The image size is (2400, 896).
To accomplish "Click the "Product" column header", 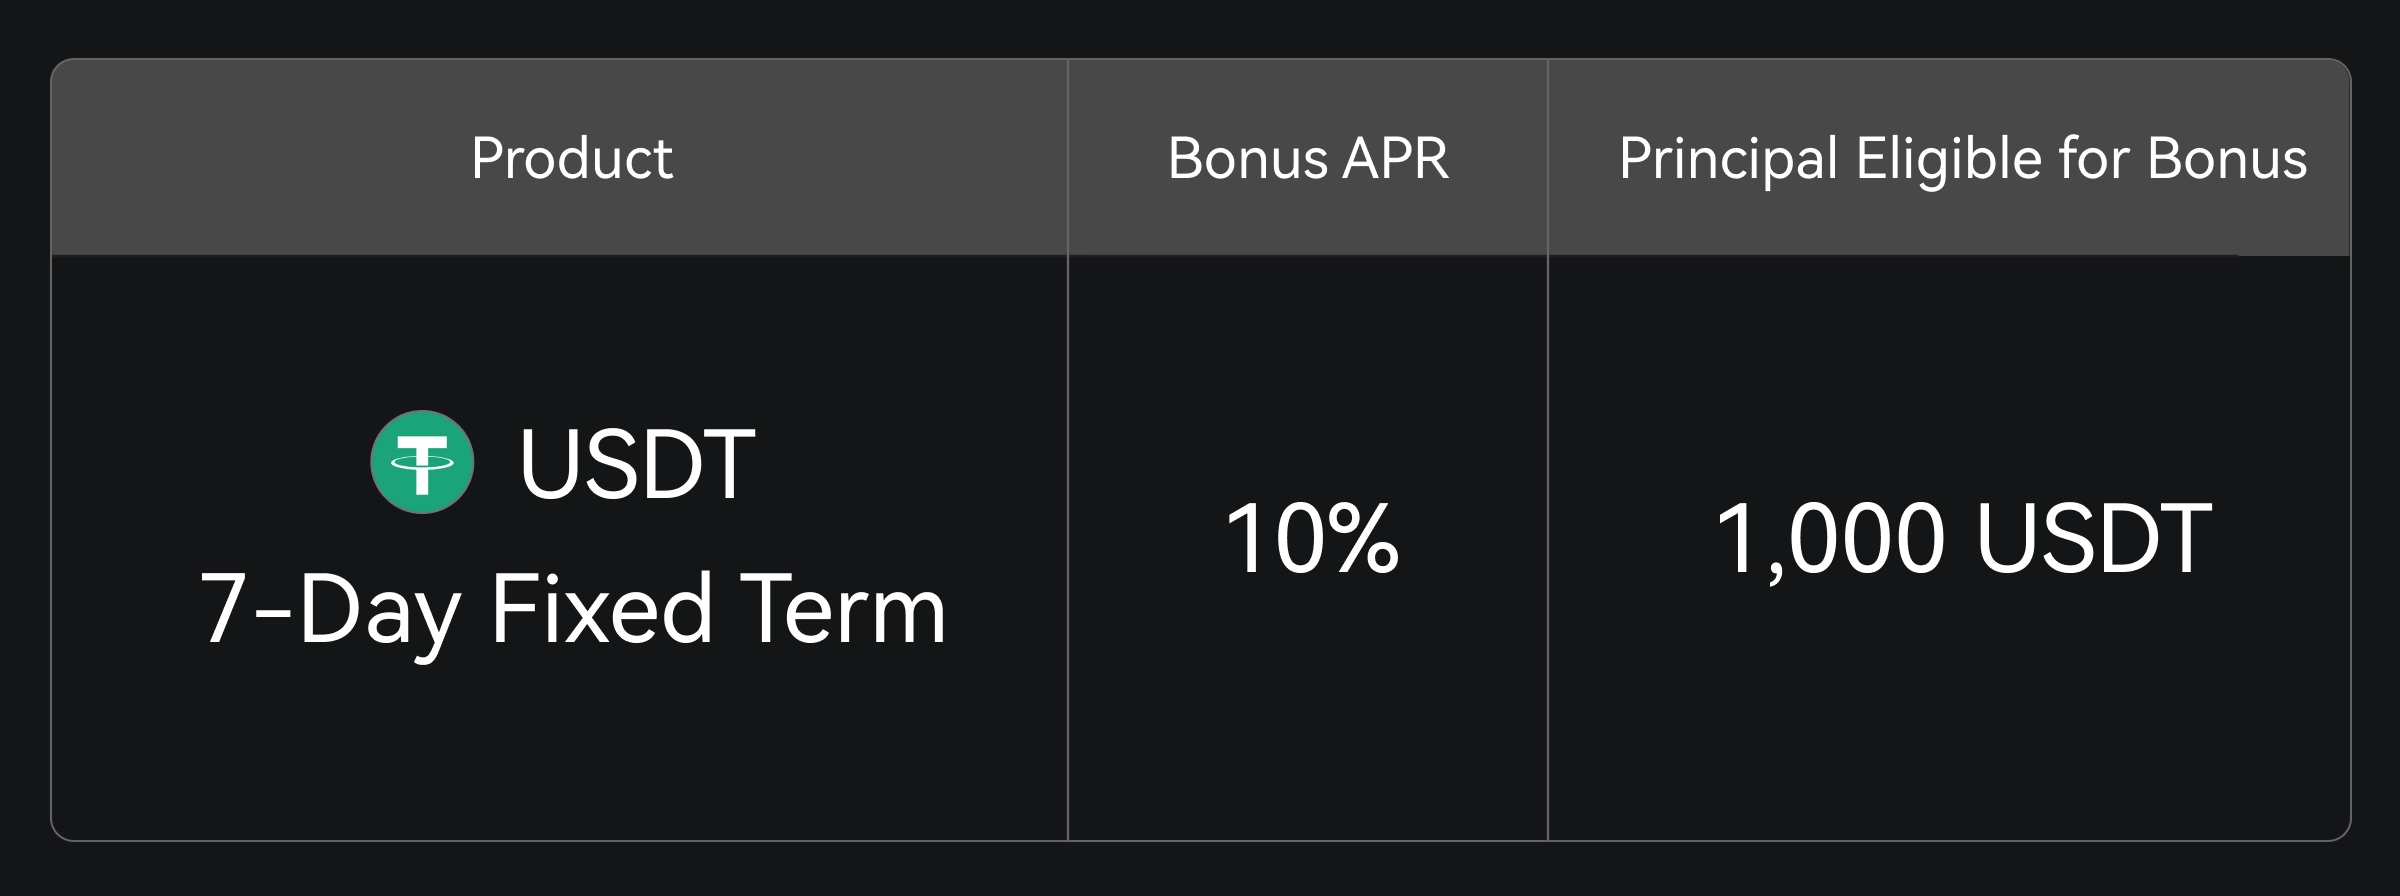I will [572, 158].
